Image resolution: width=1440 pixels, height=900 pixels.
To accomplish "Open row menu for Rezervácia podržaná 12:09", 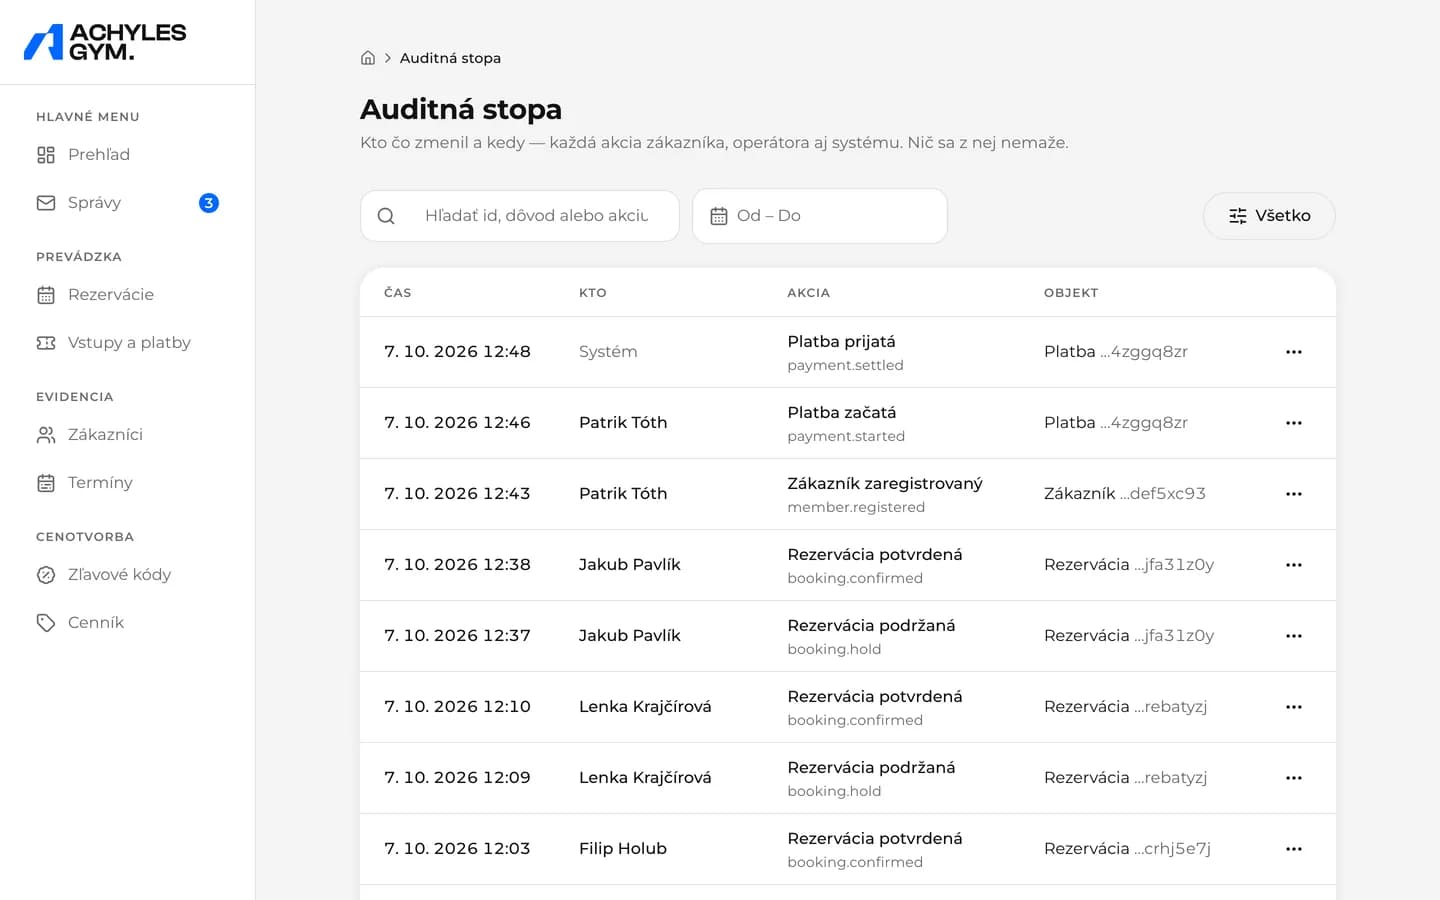I will pos(1294,778).
